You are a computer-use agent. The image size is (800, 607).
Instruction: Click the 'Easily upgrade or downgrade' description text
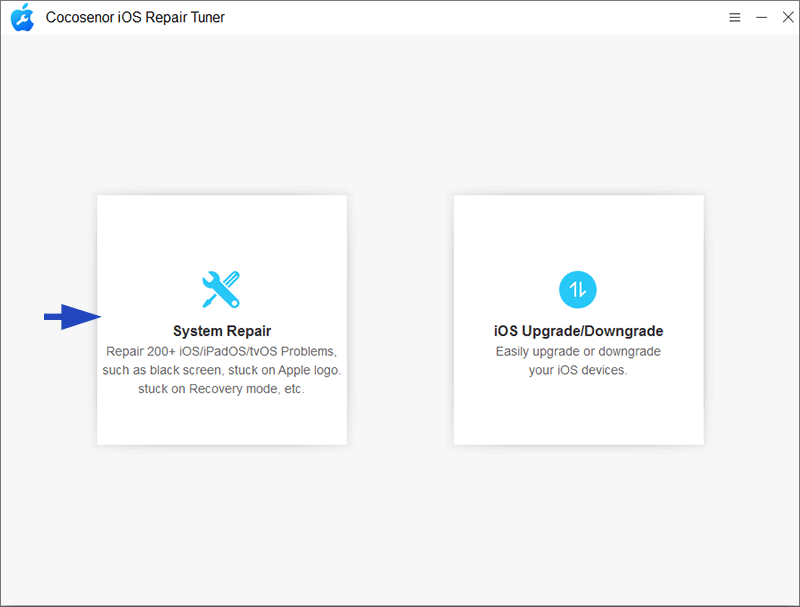point(578,351)
